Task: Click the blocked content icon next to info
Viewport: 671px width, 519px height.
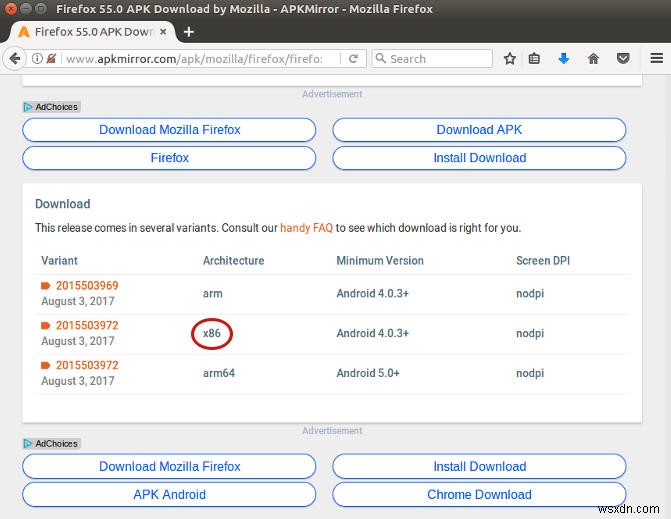Action: click(x=51, y=58)
